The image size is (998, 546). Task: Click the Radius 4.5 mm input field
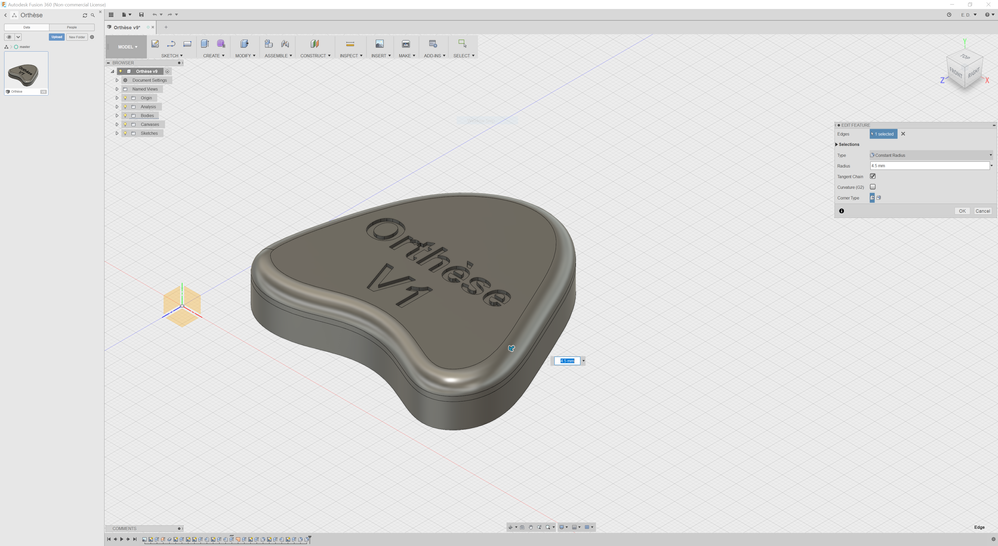click(x=929, y=165)
